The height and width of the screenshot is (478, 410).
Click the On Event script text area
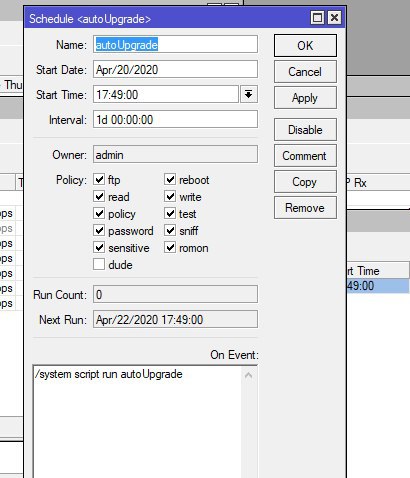coord(137,422)
